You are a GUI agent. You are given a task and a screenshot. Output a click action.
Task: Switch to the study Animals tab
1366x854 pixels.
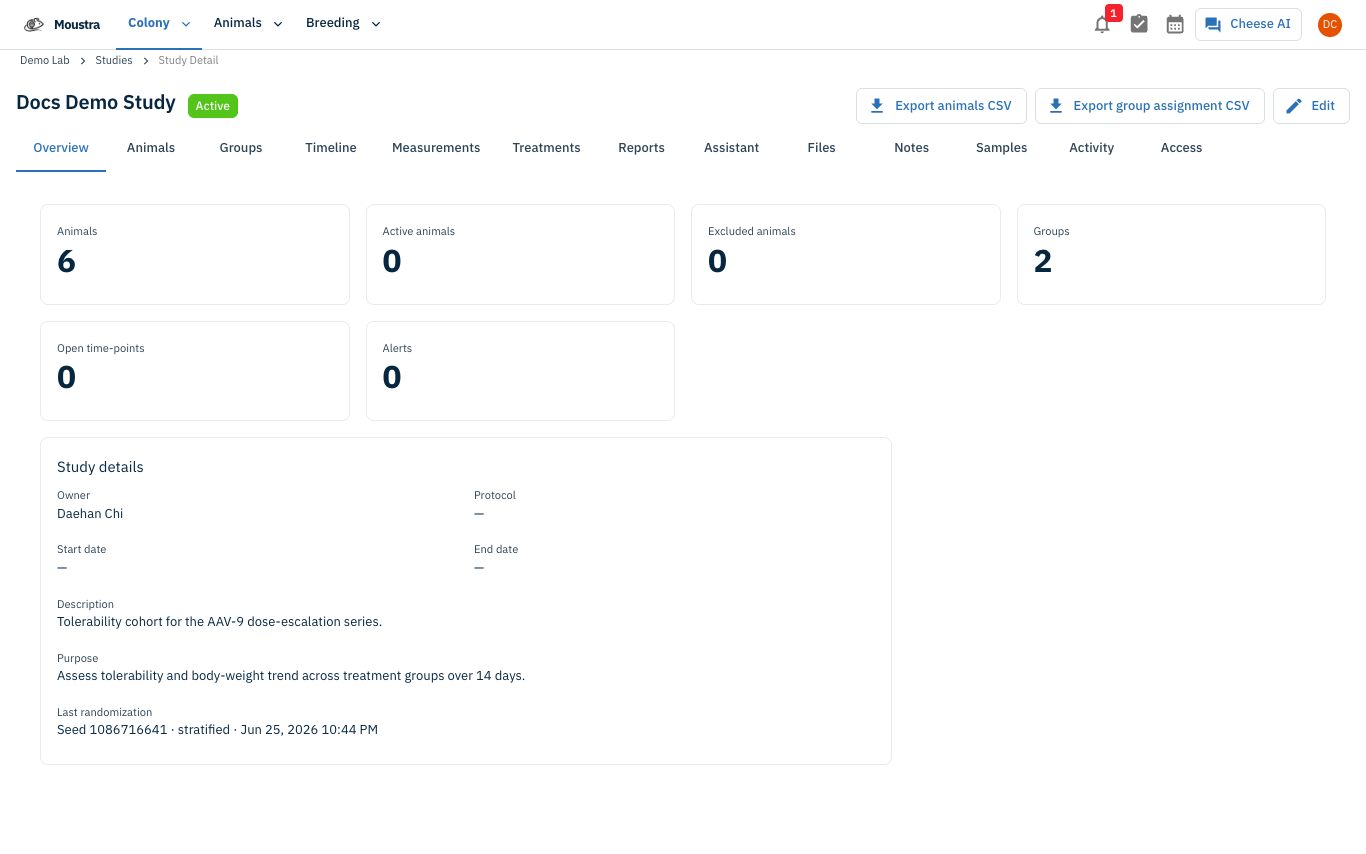[151, 148]
